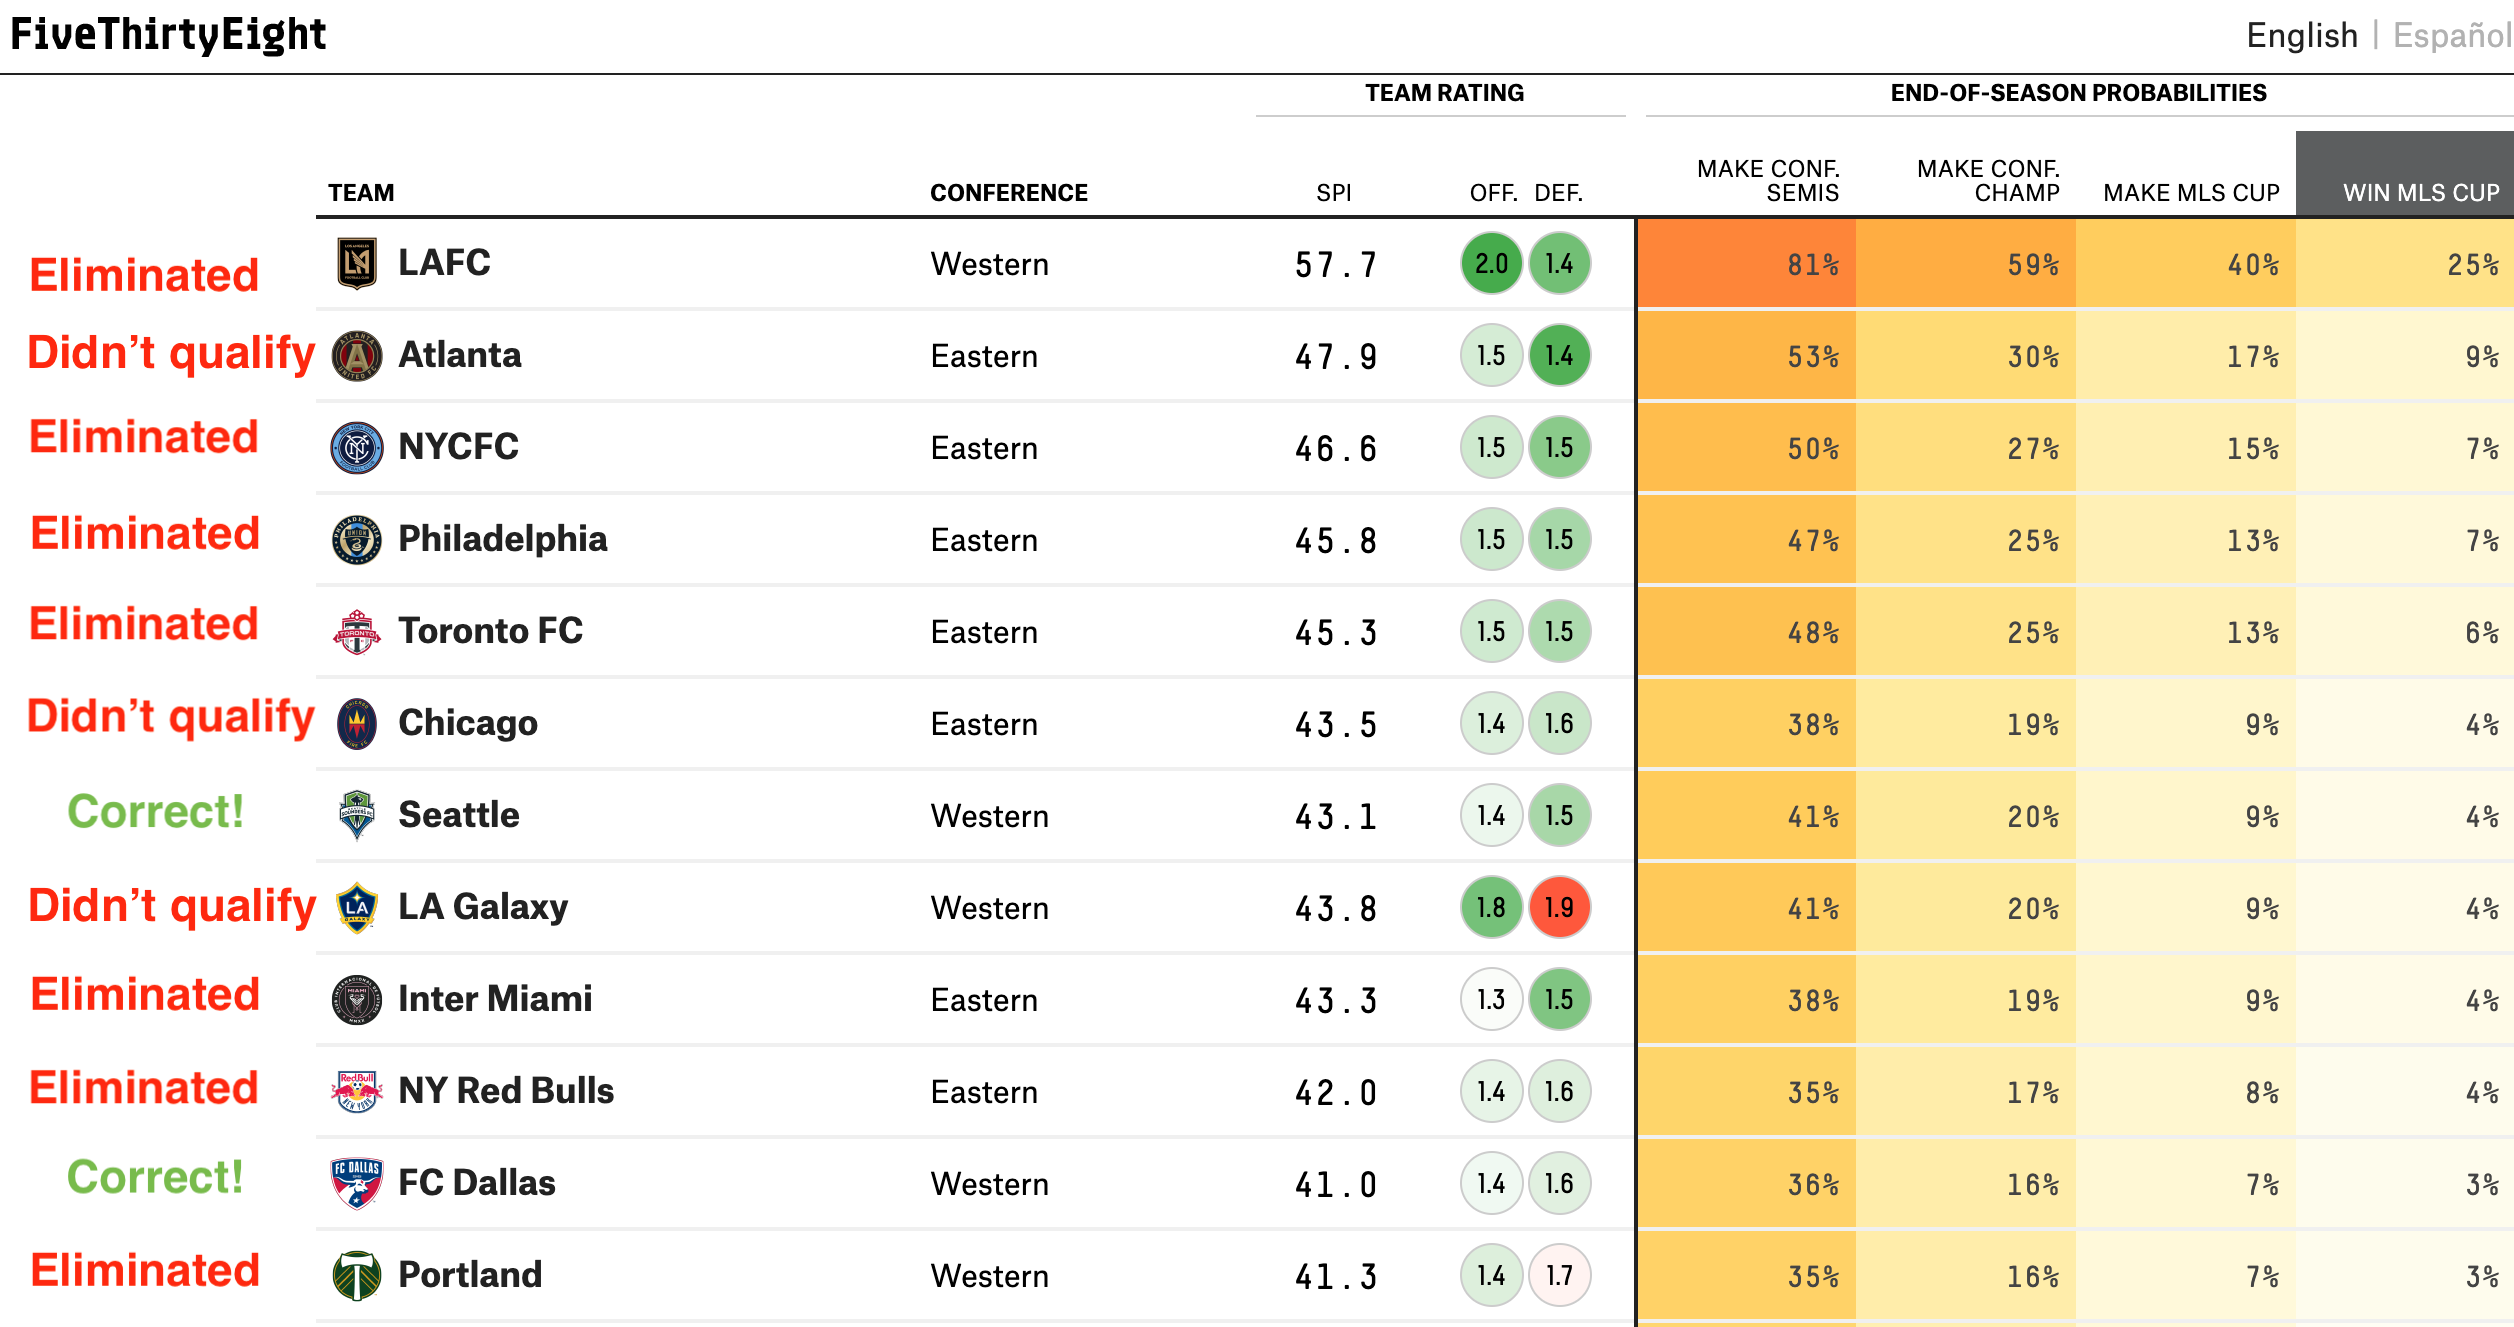Open the FiveThirtyEight home logo
This screenshot has height=1327, width=2514.
[168, 35]
